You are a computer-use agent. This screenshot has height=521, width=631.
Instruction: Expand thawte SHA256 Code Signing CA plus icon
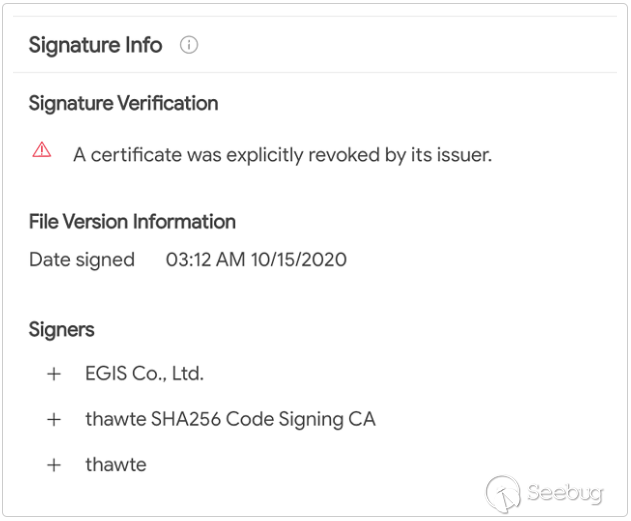coord(54,420)
